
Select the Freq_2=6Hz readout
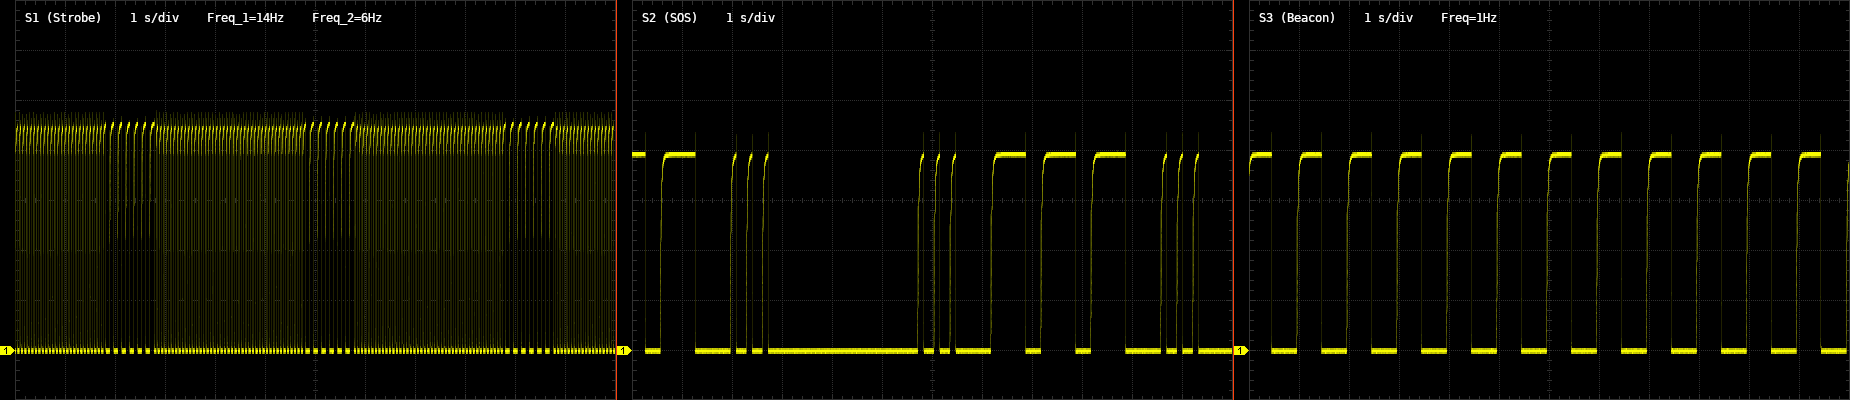point(347,18)
